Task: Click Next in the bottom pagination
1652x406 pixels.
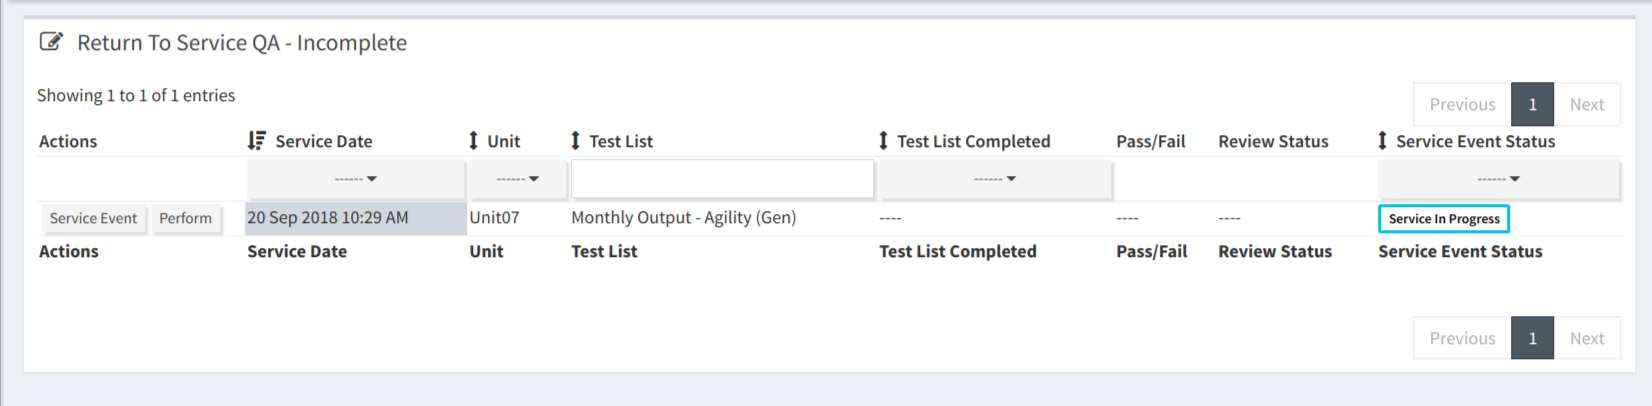Action: click(x=1587, y=338)
